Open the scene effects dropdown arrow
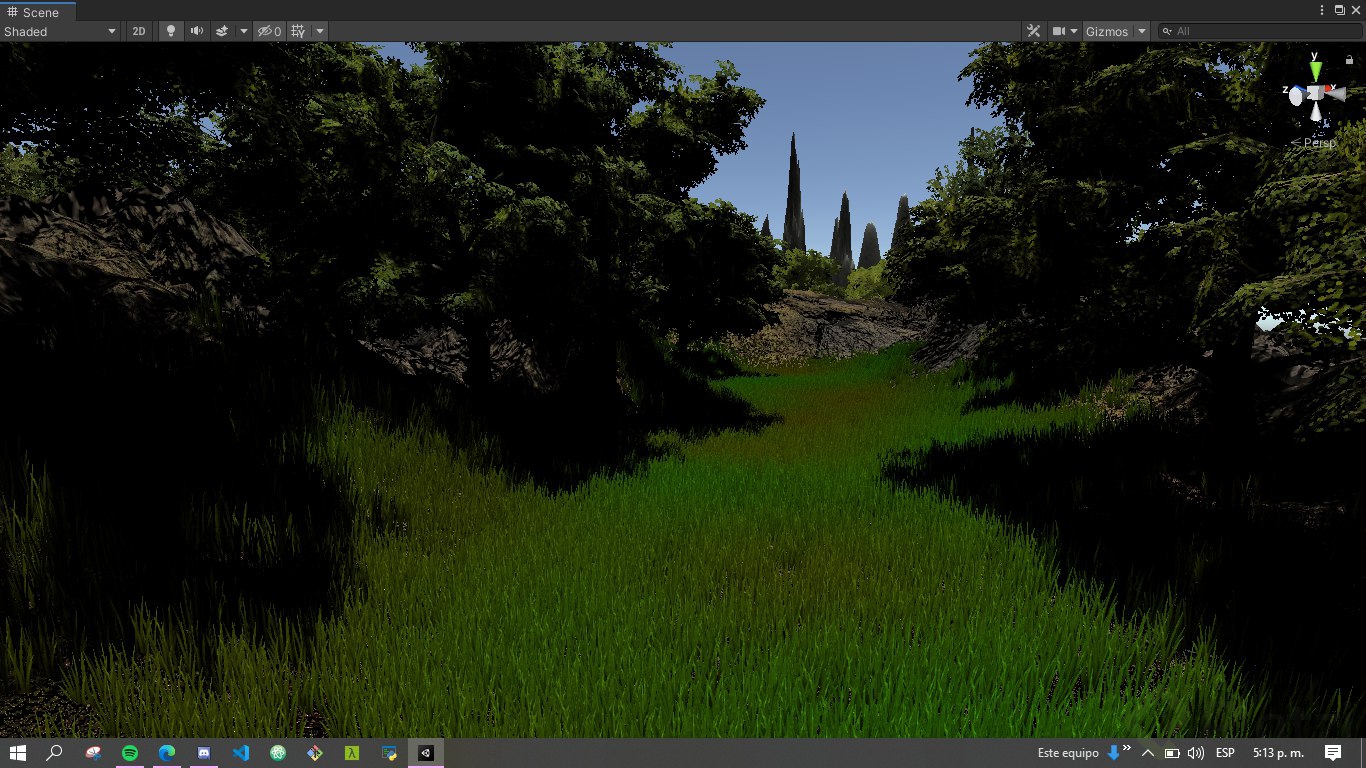Viewport: 1366px width, 768px height. pyautogui.click(x=243, y=31)
